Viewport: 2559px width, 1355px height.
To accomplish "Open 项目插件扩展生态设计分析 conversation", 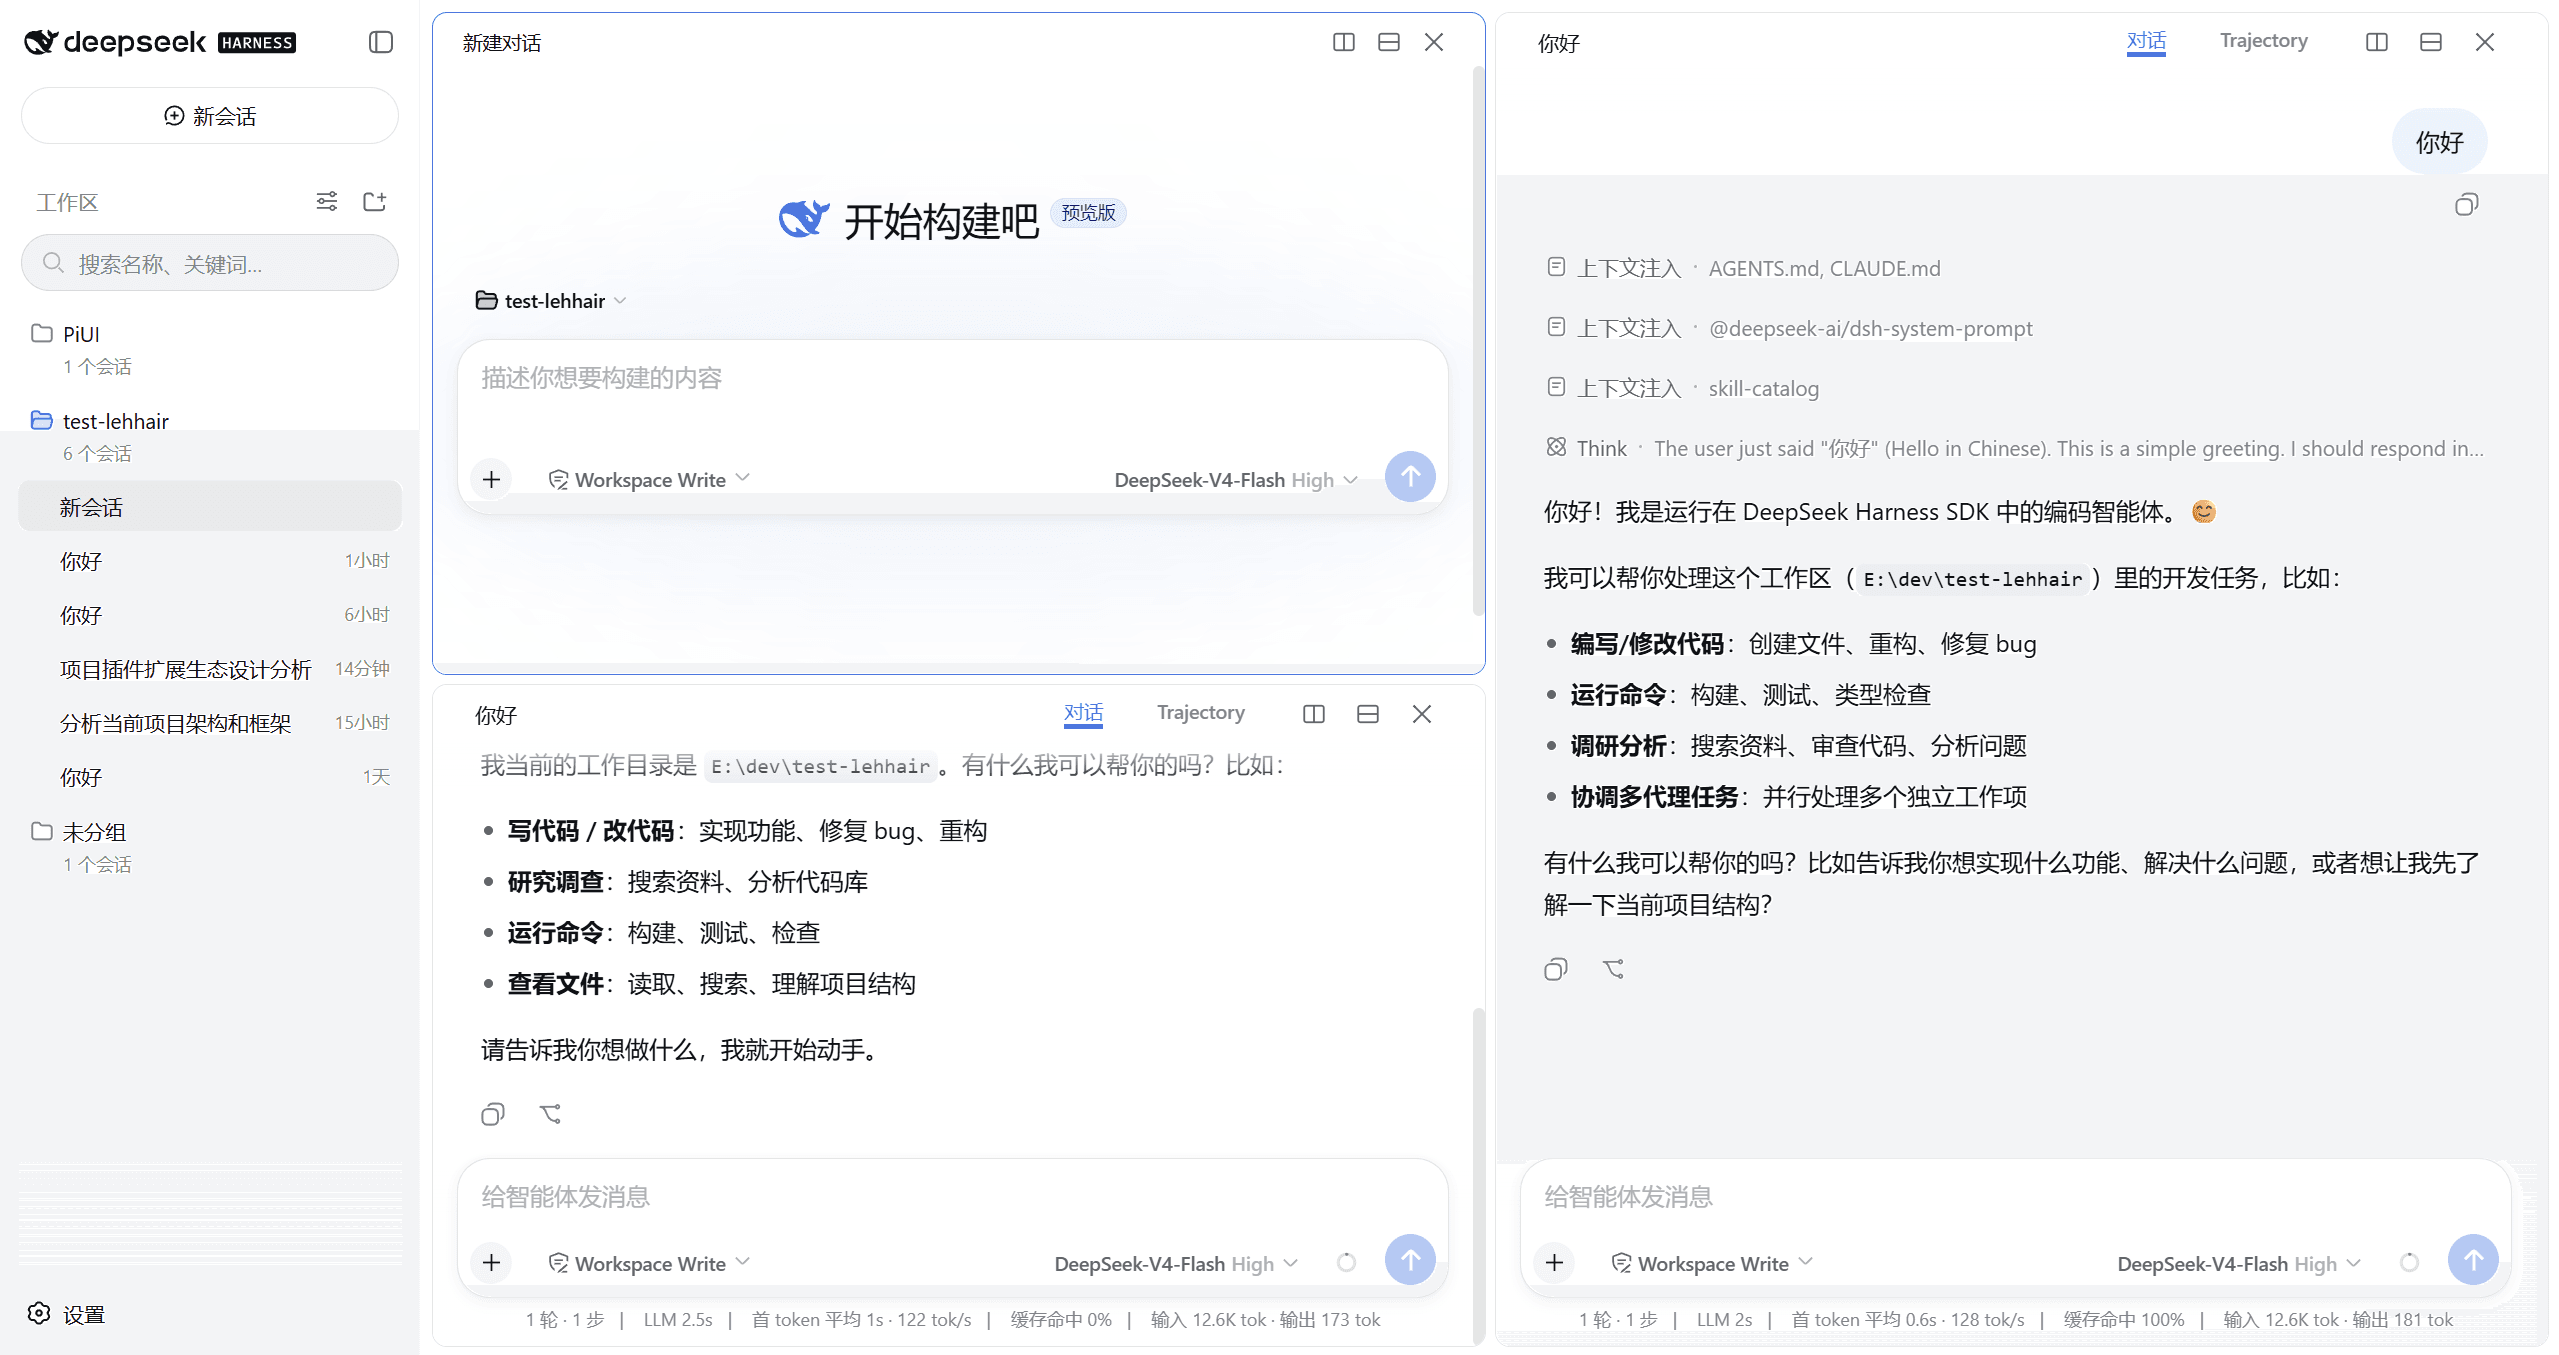I will 210,669.
